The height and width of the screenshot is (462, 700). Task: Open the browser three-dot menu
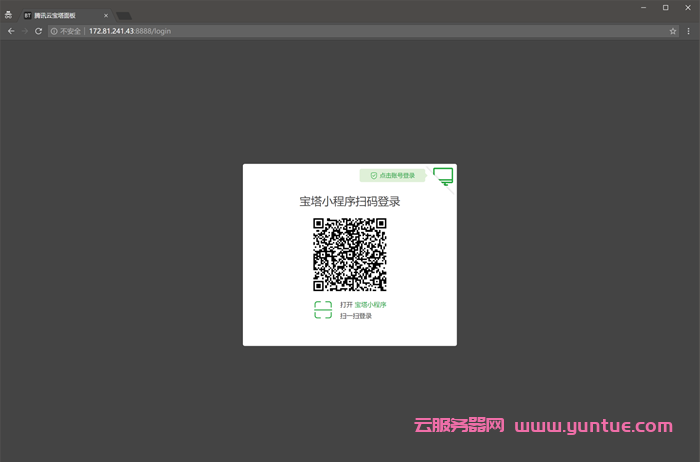tap(688, 31)
